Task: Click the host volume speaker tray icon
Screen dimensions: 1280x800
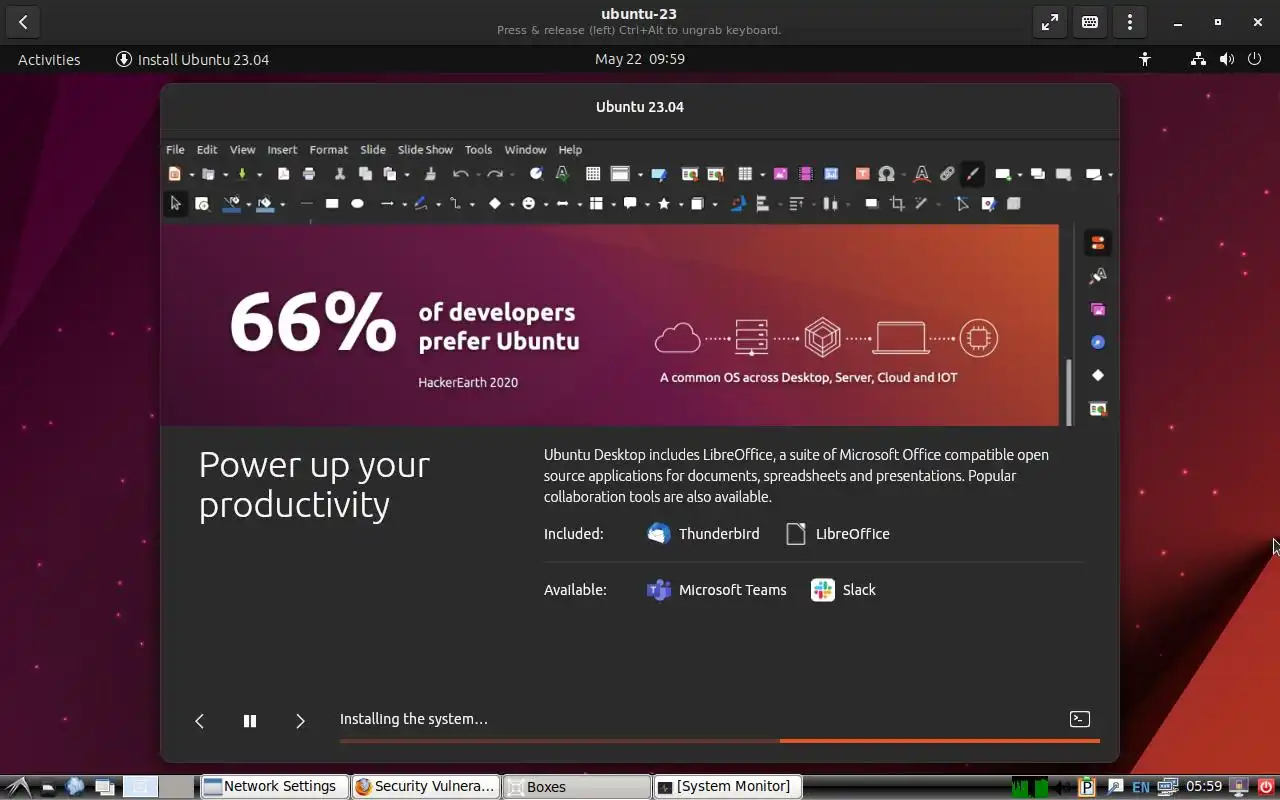Action: tap(1064, 787)
